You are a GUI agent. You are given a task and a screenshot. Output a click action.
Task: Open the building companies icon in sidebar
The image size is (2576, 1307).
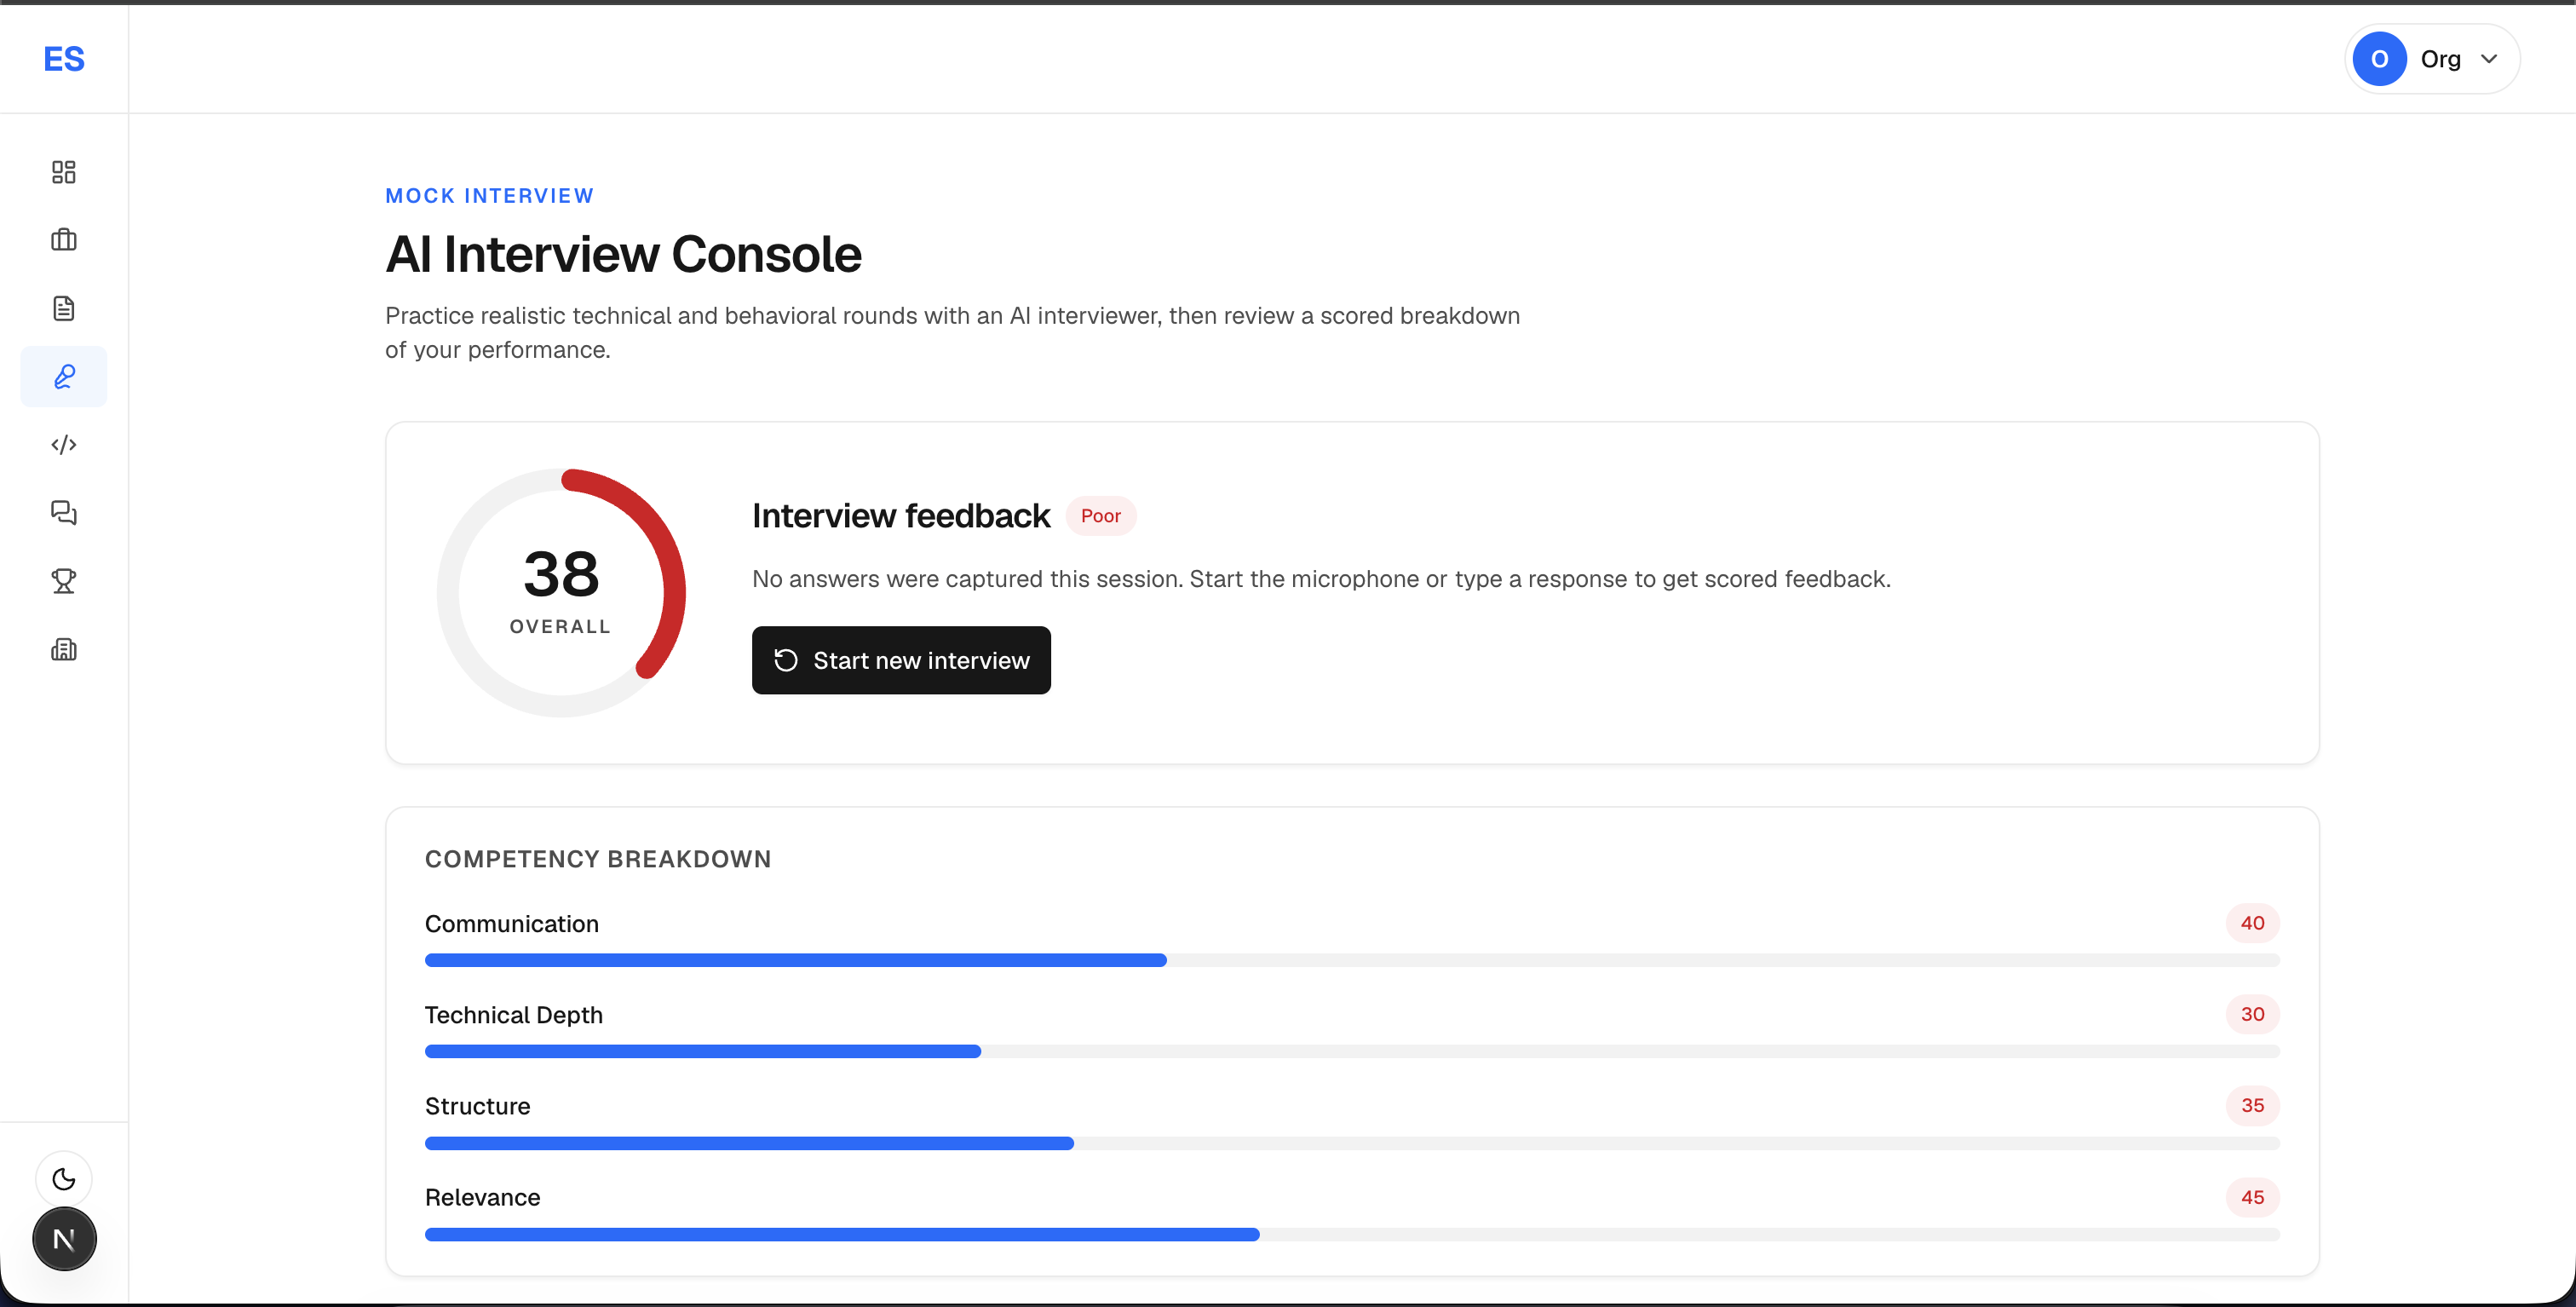(x=64, y=649)
